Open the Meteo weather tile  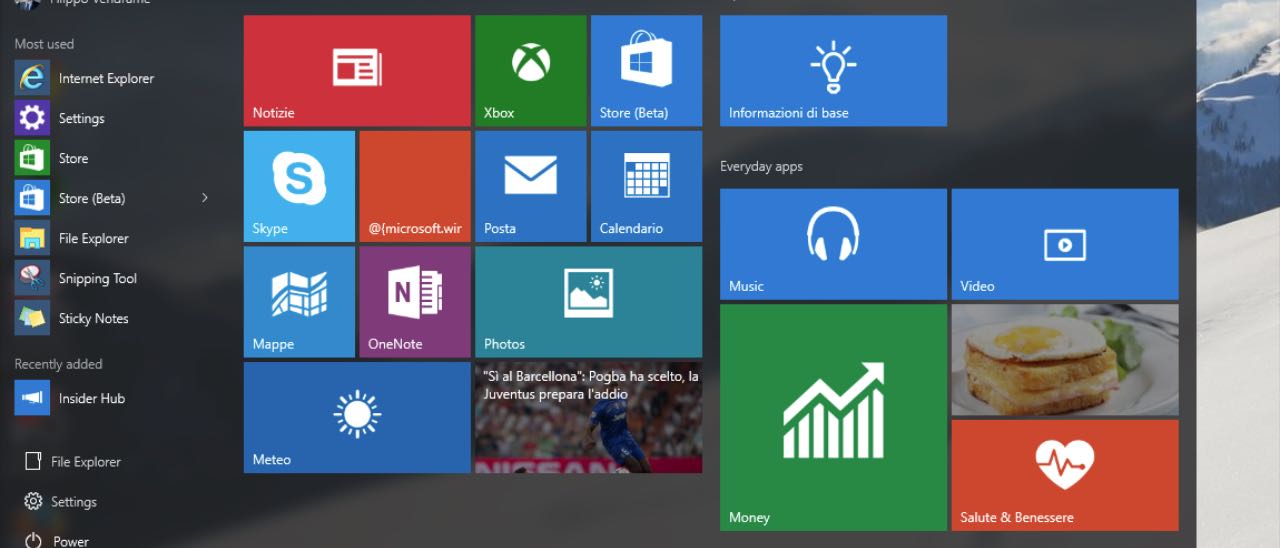[x=357, y=418]
